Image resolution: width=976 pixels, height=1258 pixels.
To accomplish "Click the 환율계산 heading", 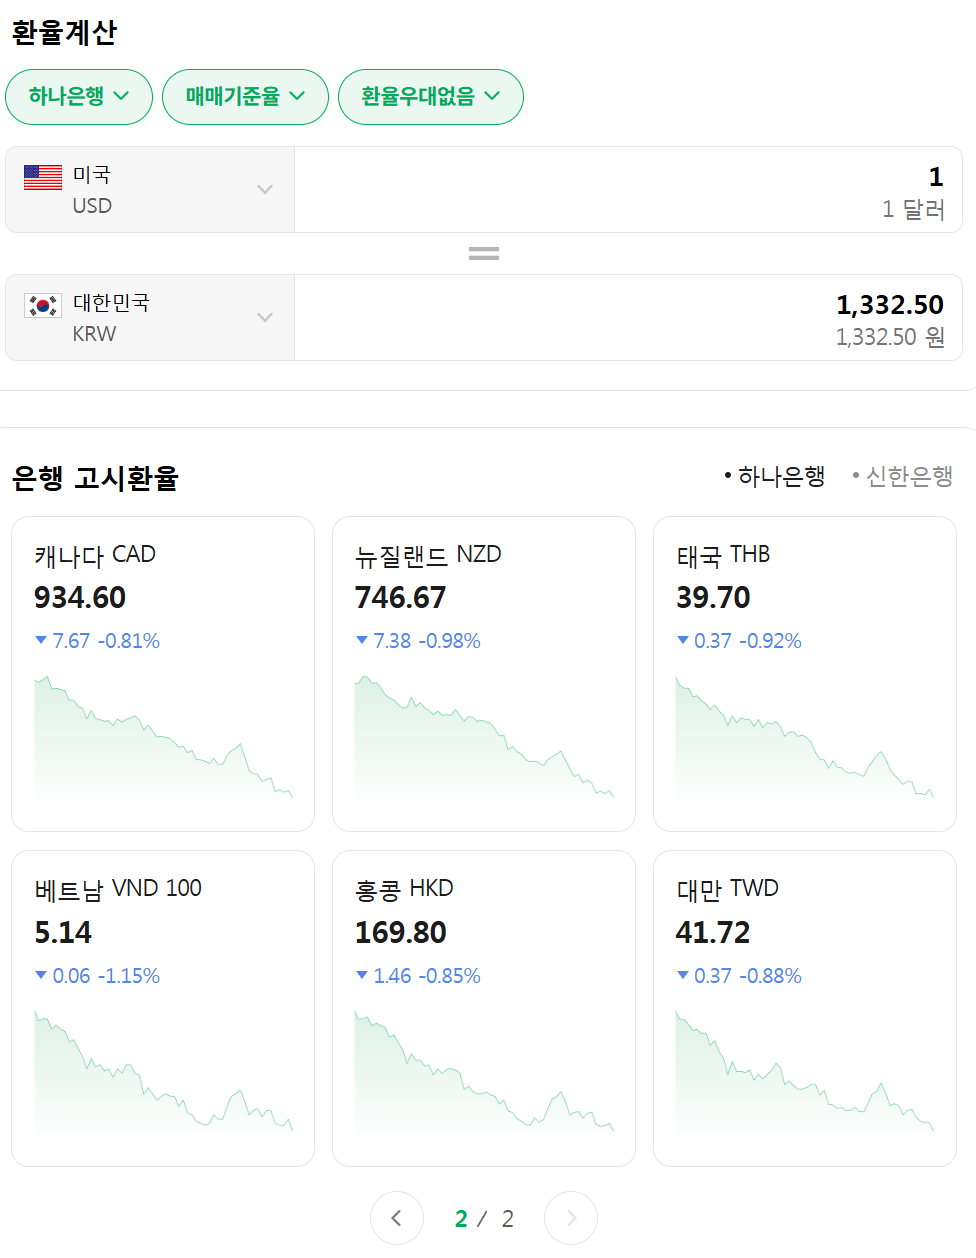I will 65,33.
